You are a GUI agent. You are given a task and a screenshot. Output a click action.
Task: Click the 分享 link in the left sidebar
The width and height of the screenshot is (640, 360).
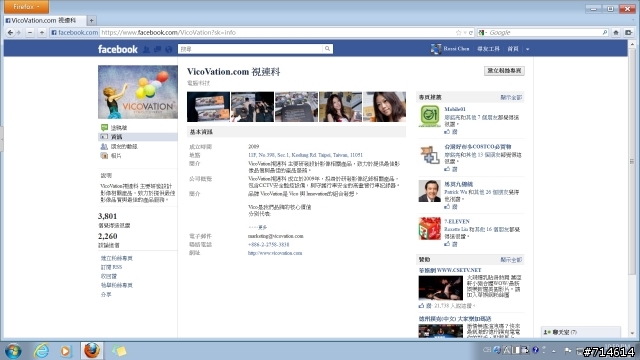[x=106, y=294]
